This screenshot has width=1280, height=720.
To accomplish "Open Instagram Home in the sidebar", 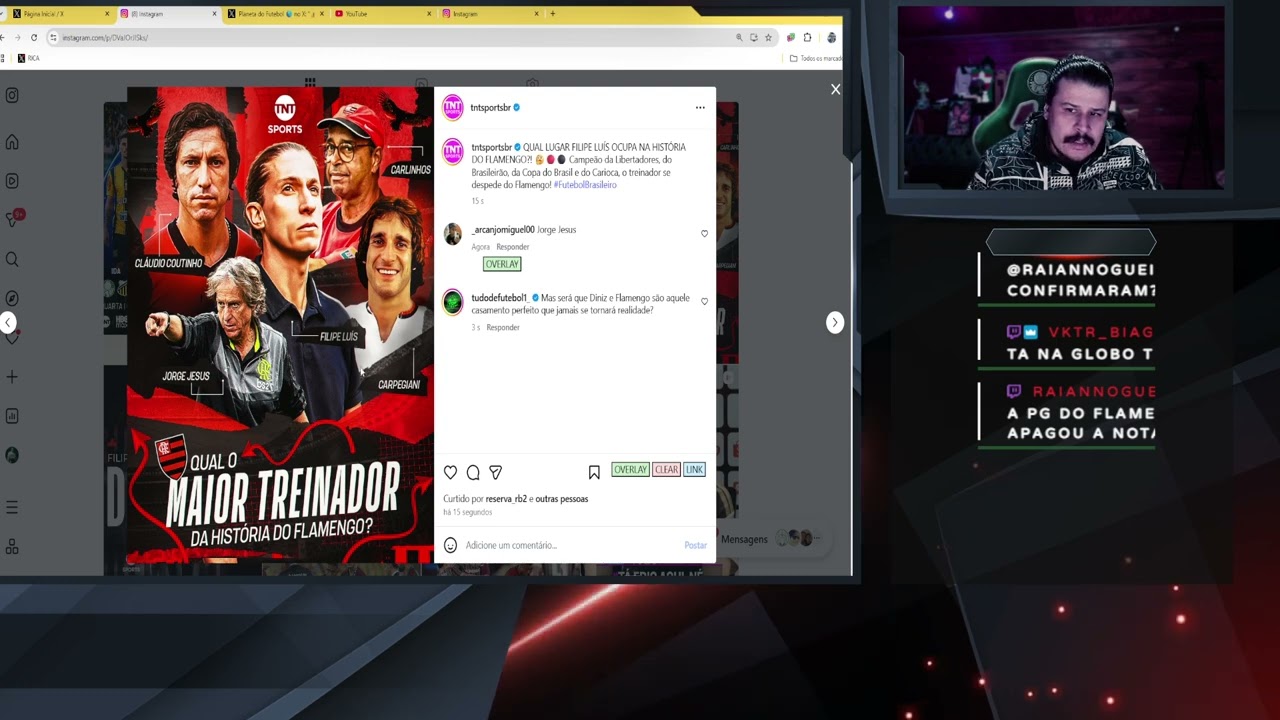I will click(12, 142).
